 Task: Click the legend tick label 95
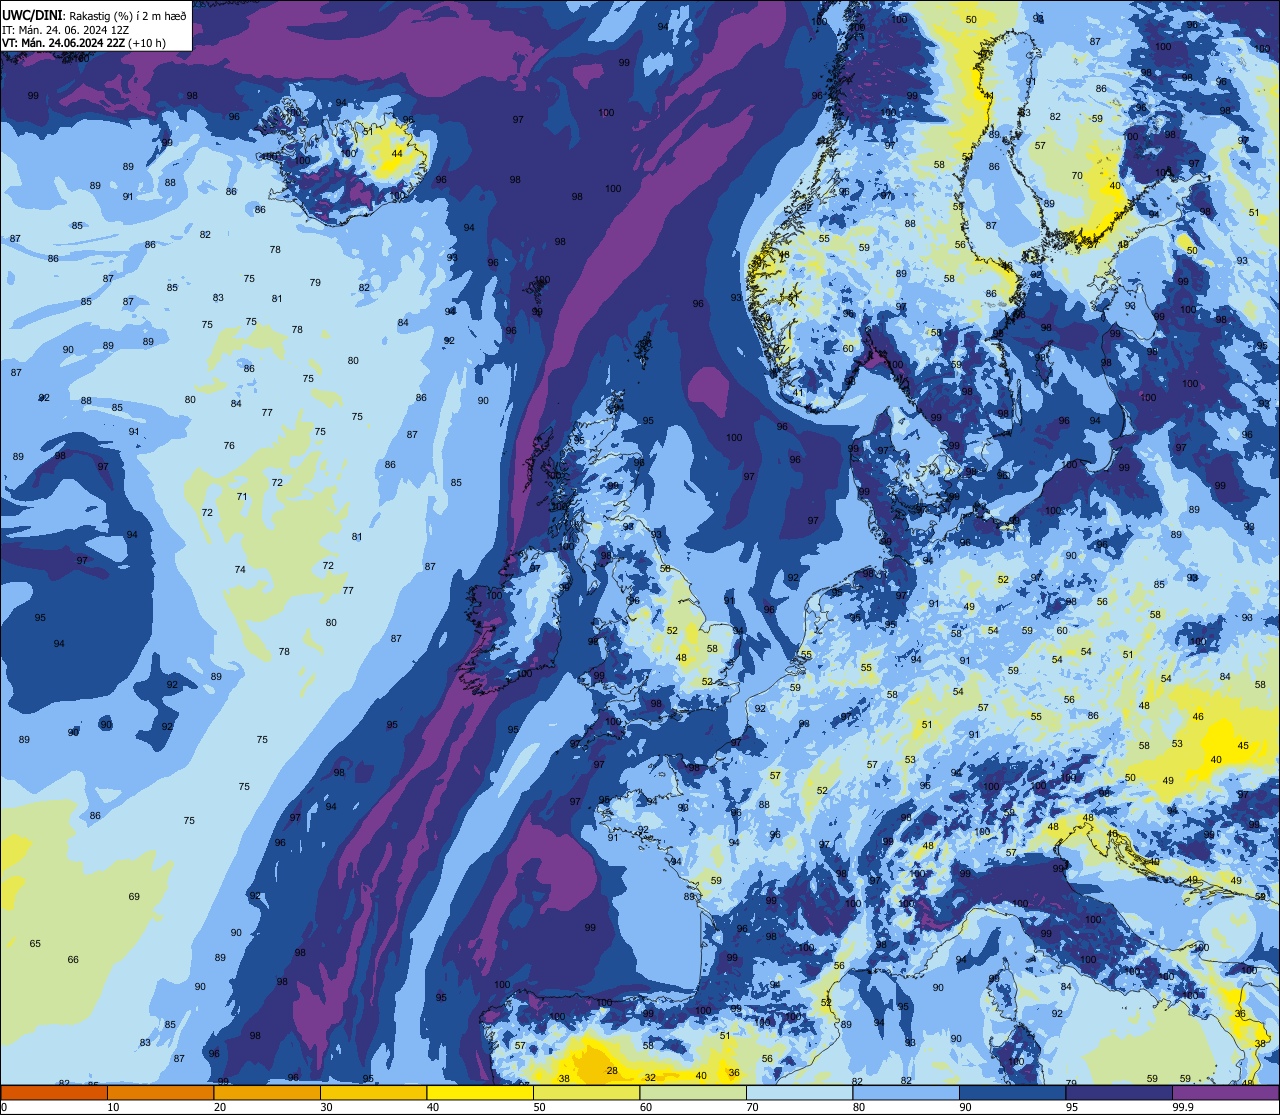(1072, 1107)
